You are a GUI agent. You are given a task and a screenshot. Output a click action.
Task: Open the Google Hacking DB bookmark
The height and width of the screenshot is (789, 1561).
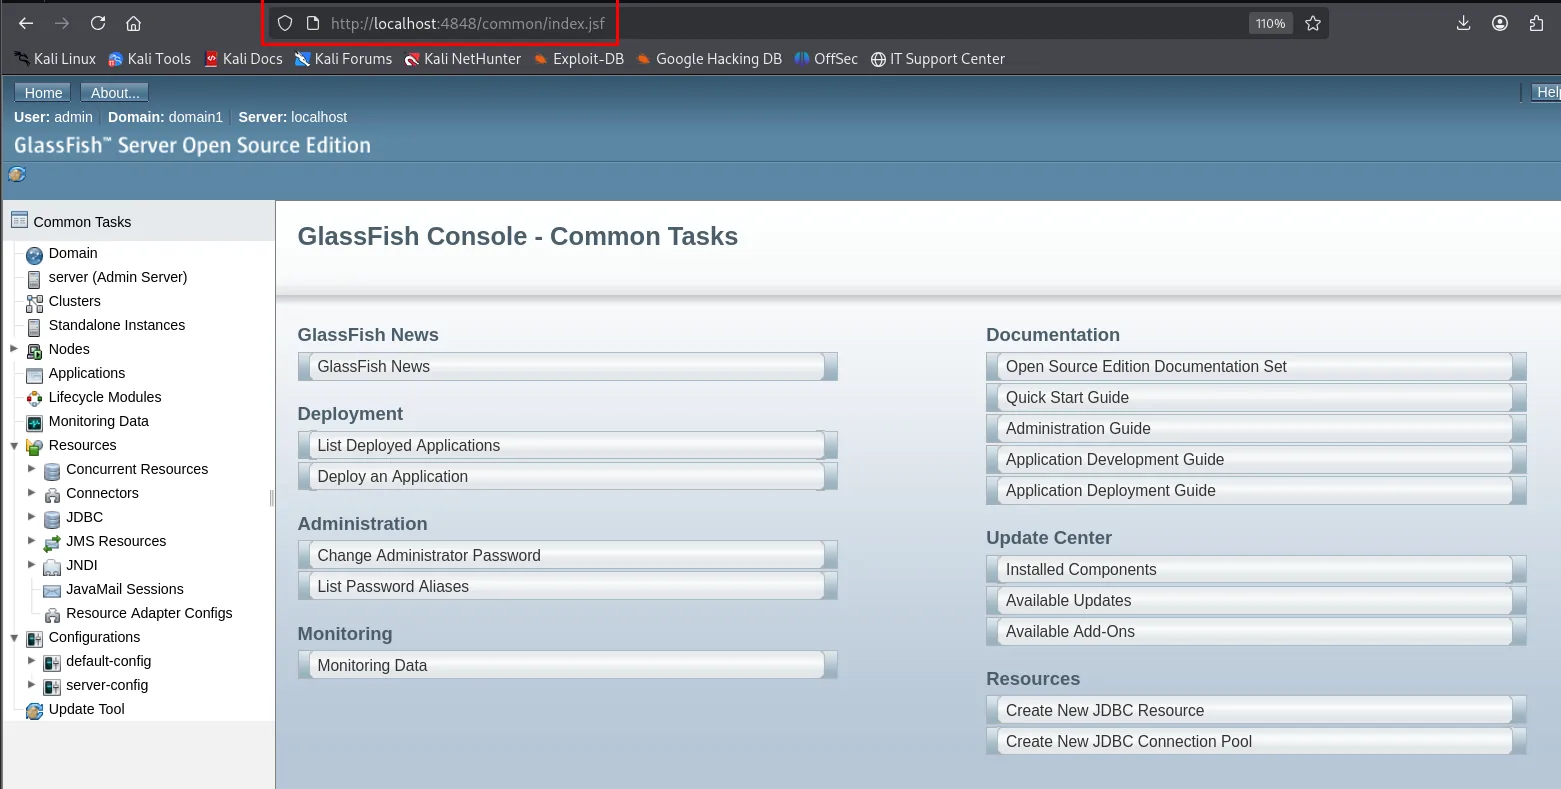[709, 59]
